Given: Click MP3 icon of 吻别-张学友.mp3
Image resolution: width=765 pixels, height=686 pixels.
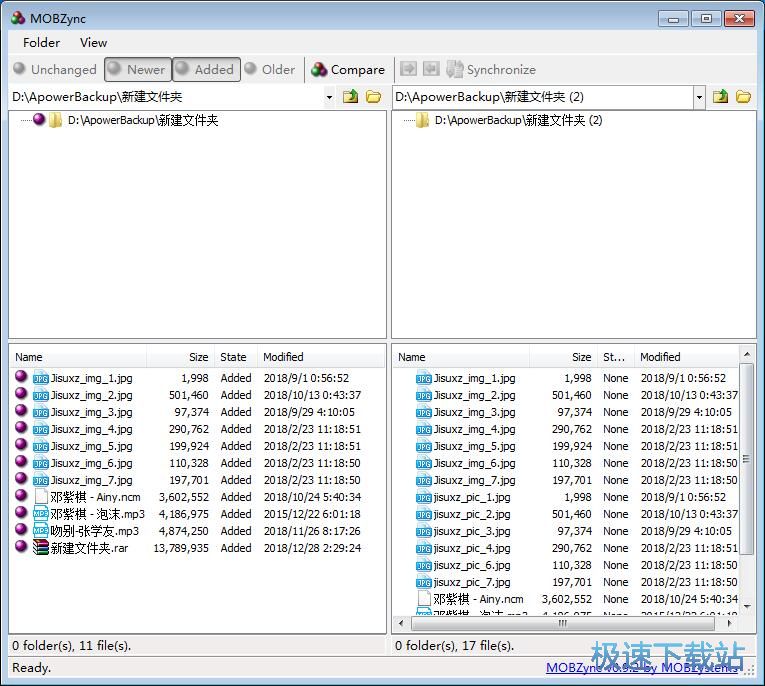Looking at the screenshot, I should click(40, 531).
